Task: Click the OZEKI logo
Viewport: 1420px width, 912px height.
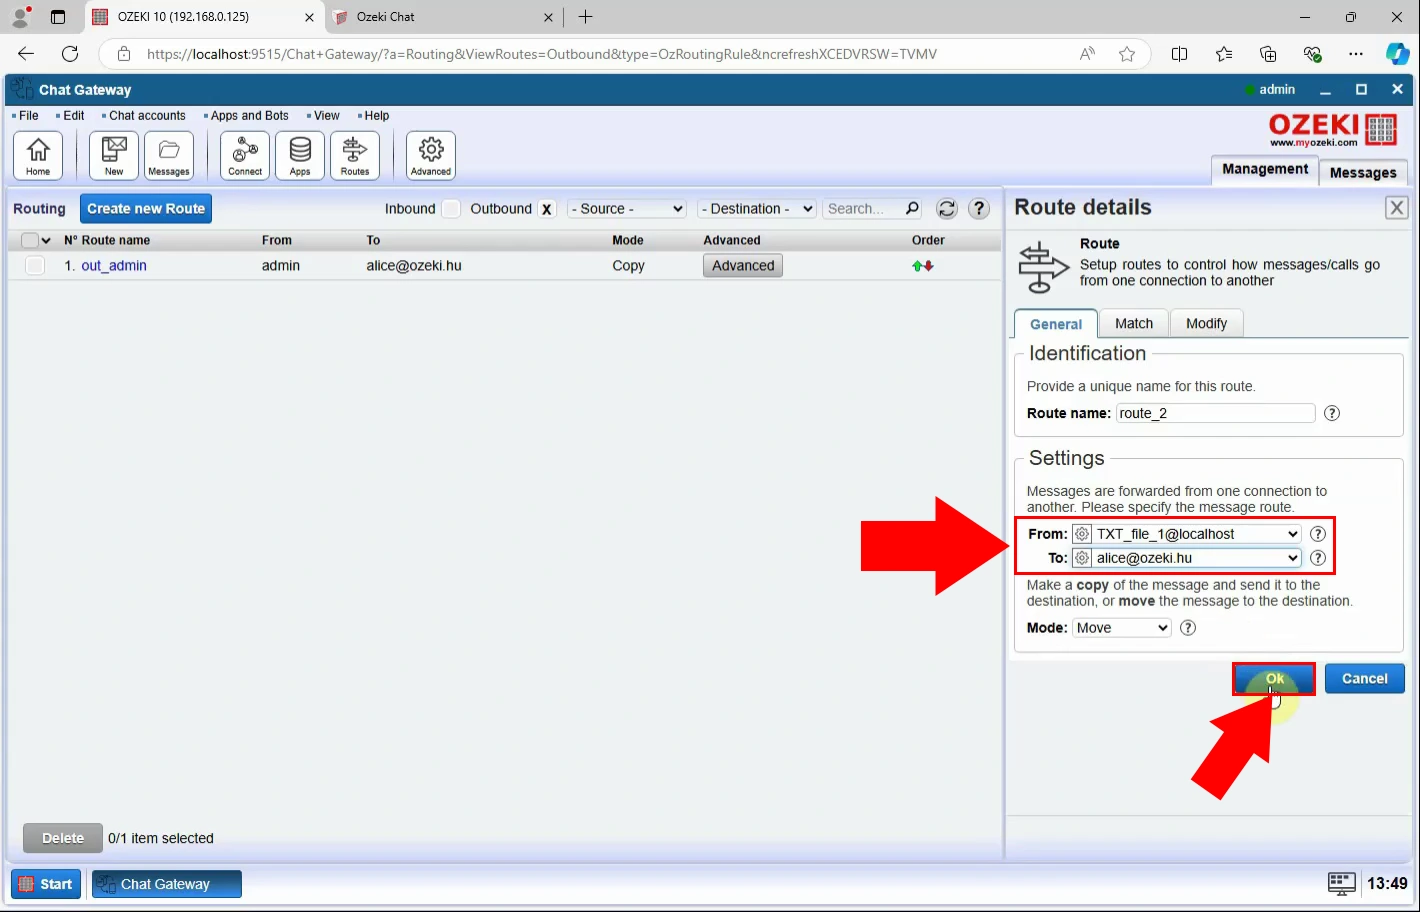Action: pyautogui.click(x=1333, y=129)
